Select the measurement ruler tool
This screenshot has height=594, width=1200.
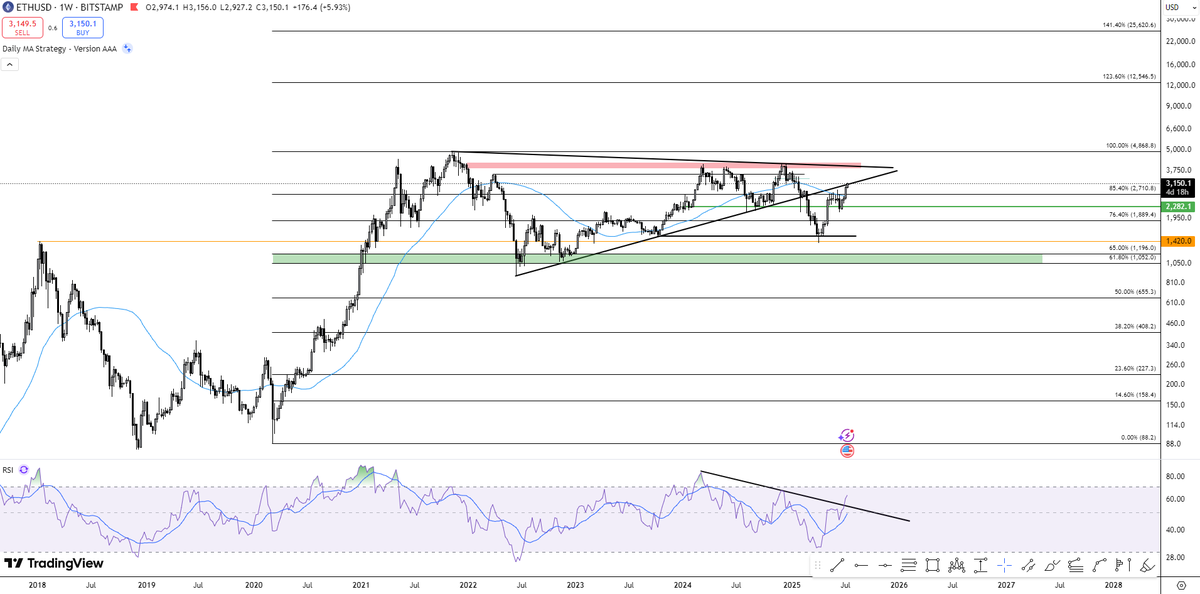point(980,568)
